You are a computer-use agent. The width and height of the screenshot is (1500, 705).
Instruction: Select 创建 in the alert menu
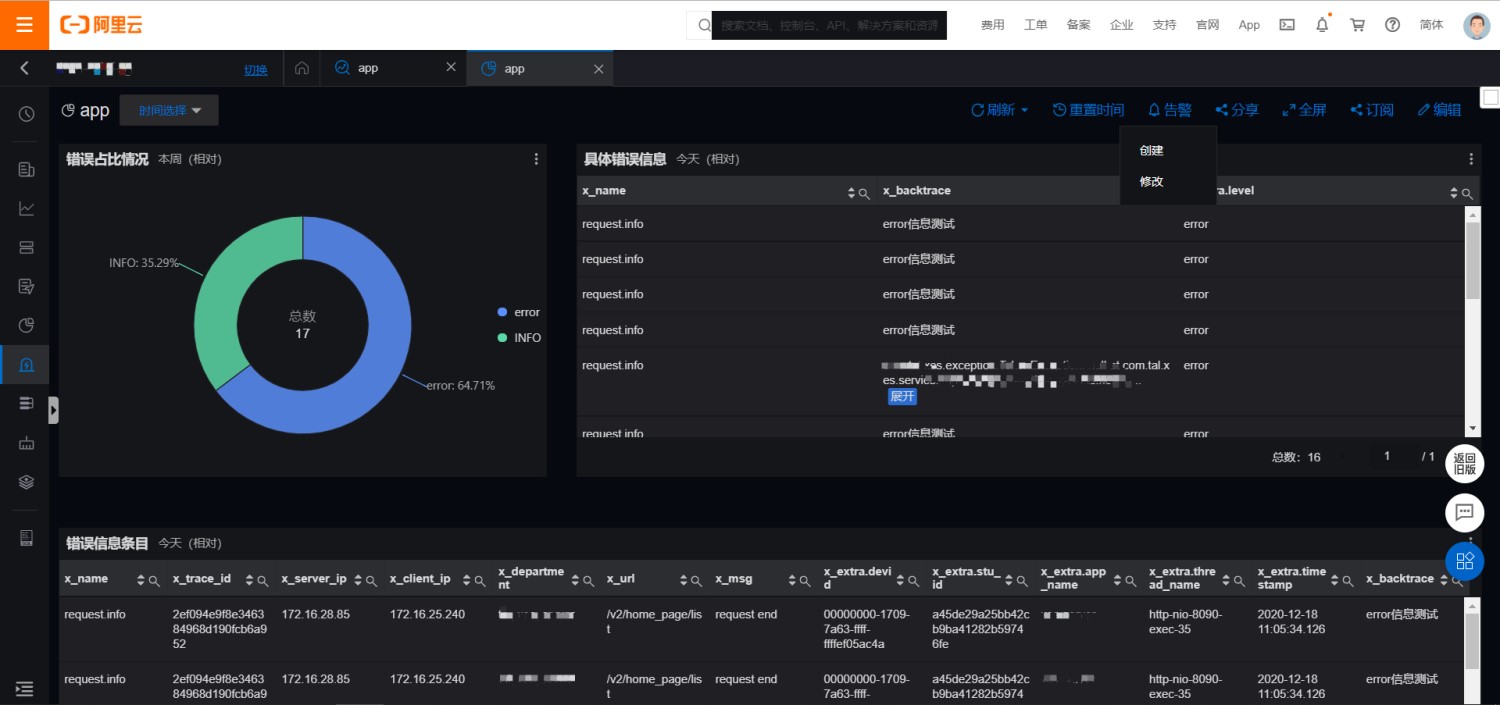(x=1152, y=151)
